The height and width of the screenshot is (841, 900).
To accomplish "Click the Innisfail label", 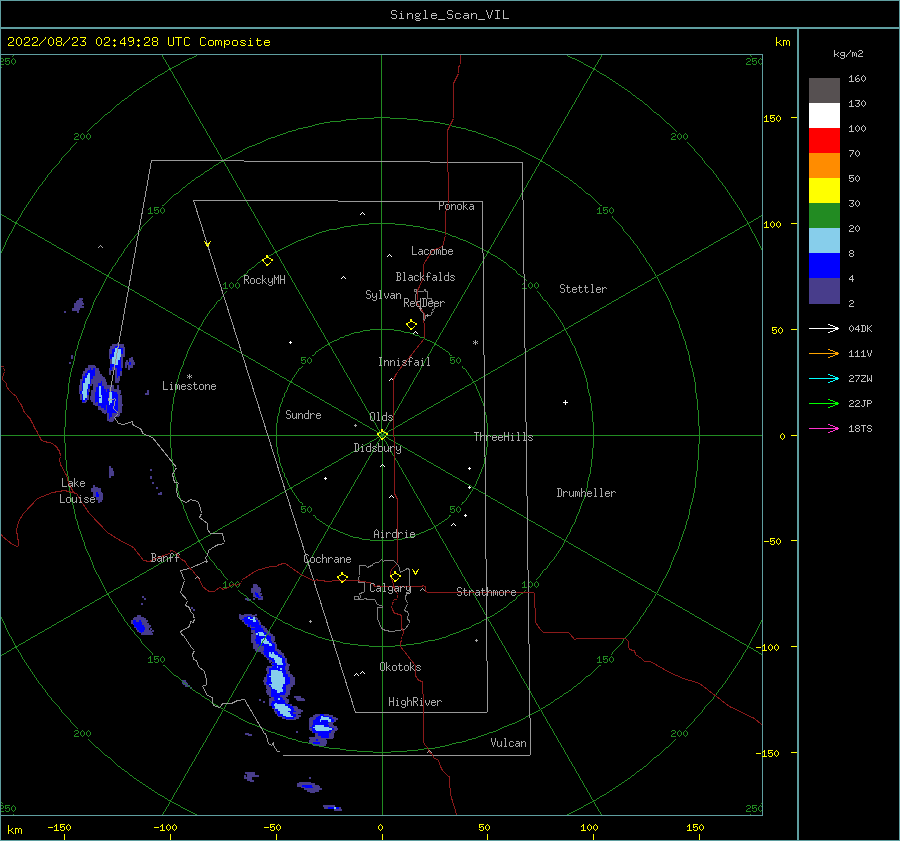I will click(404, 362).
